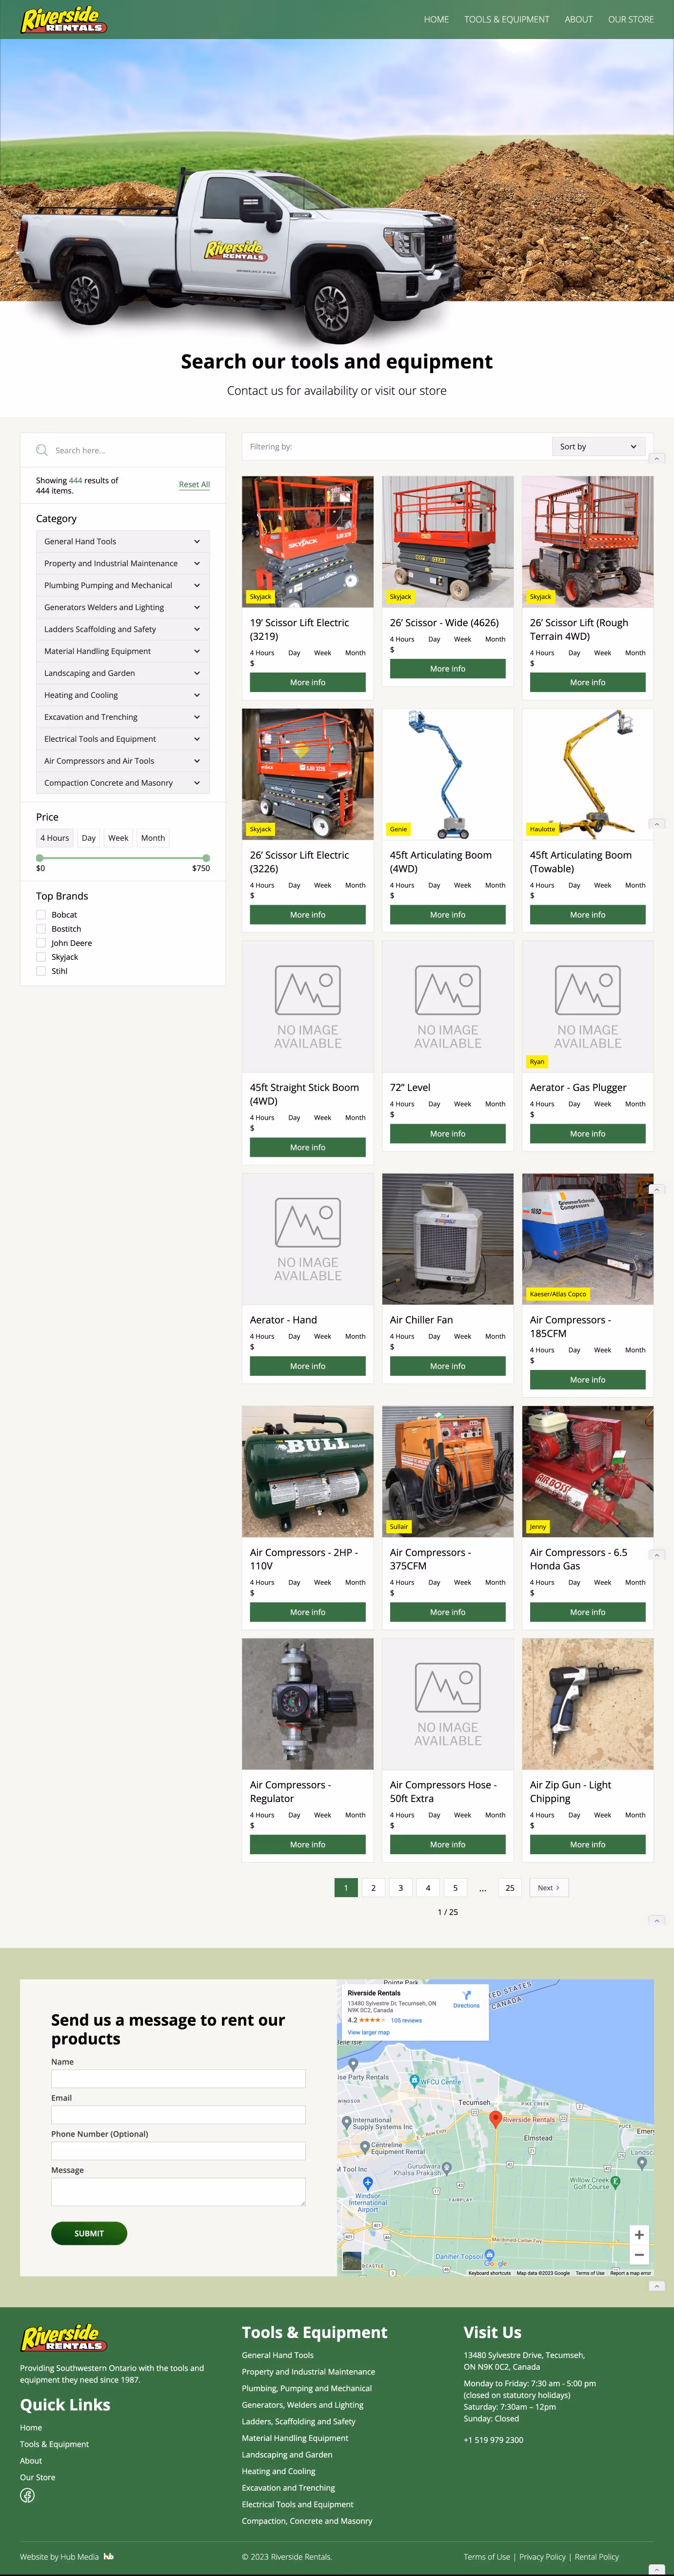674x2576 pixels.
Task: Select the 4 Hours price toggle
Action: pos(55,838)
